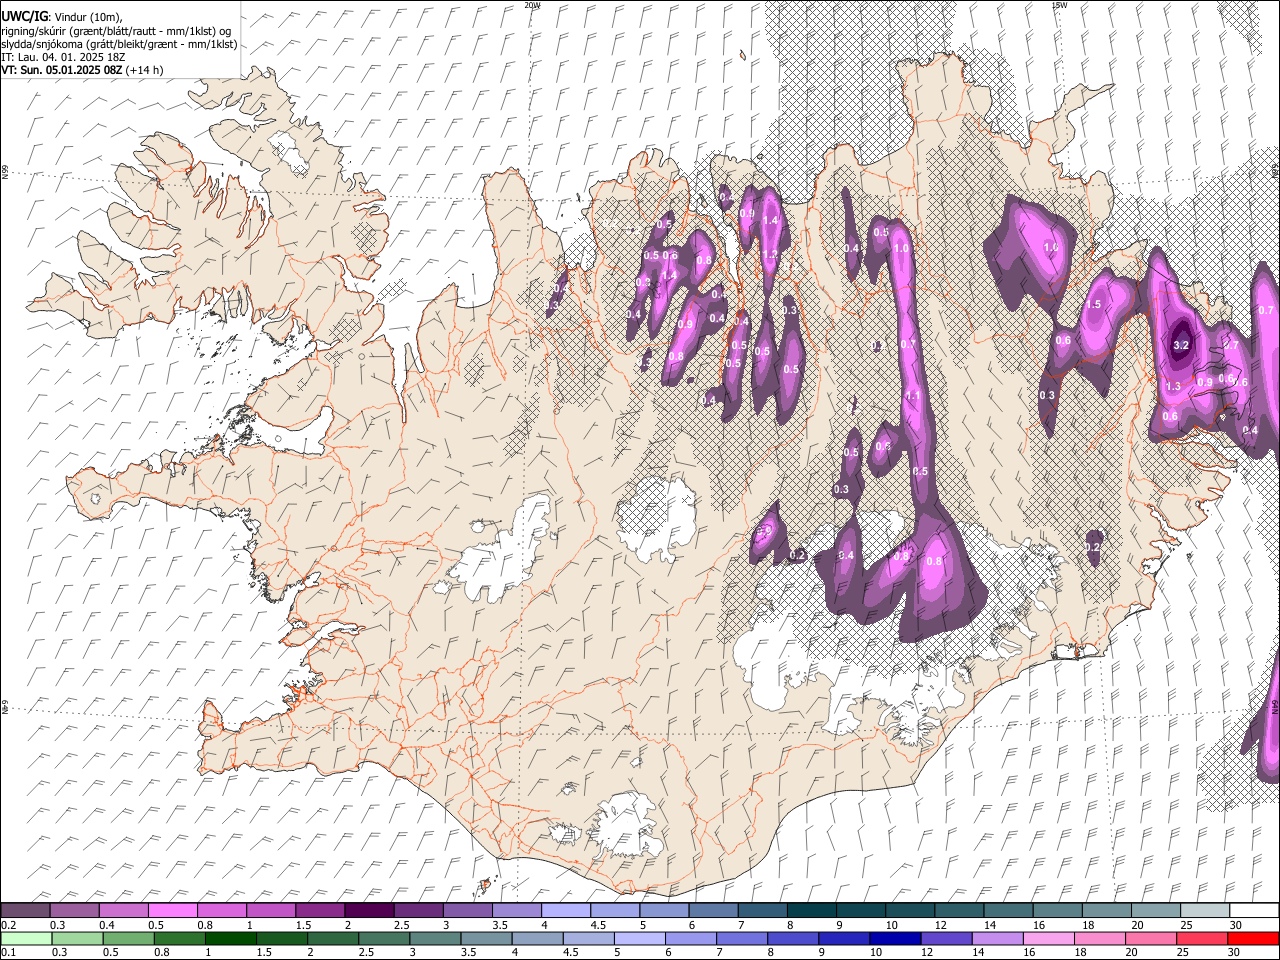This screenshot has width=1280, height=960.
Task: Click the '4.5' label in the lower legend row
Action: click(x=571, y=953)
